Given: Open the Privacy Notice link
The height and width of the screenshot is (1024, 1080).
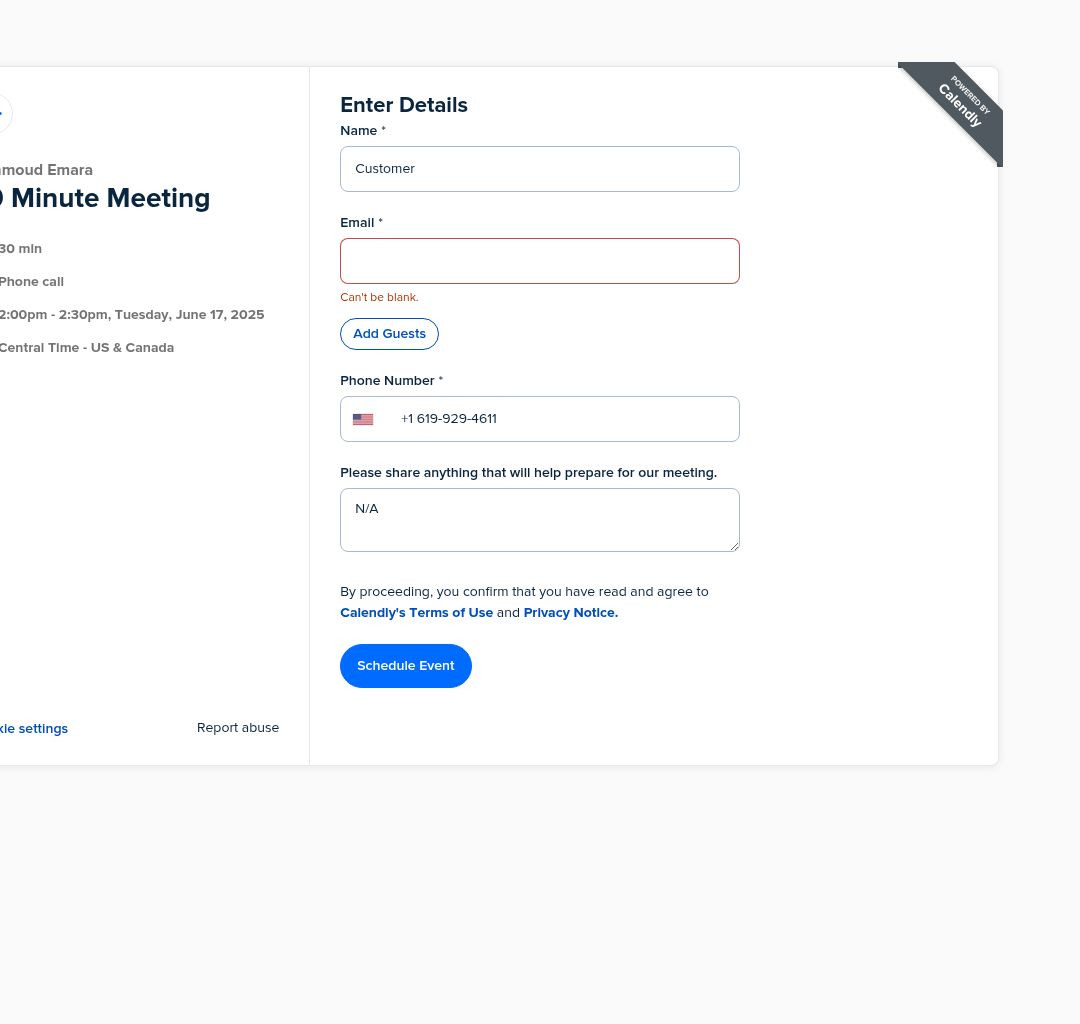Looking at the screenshot, I should coord(570,613).
